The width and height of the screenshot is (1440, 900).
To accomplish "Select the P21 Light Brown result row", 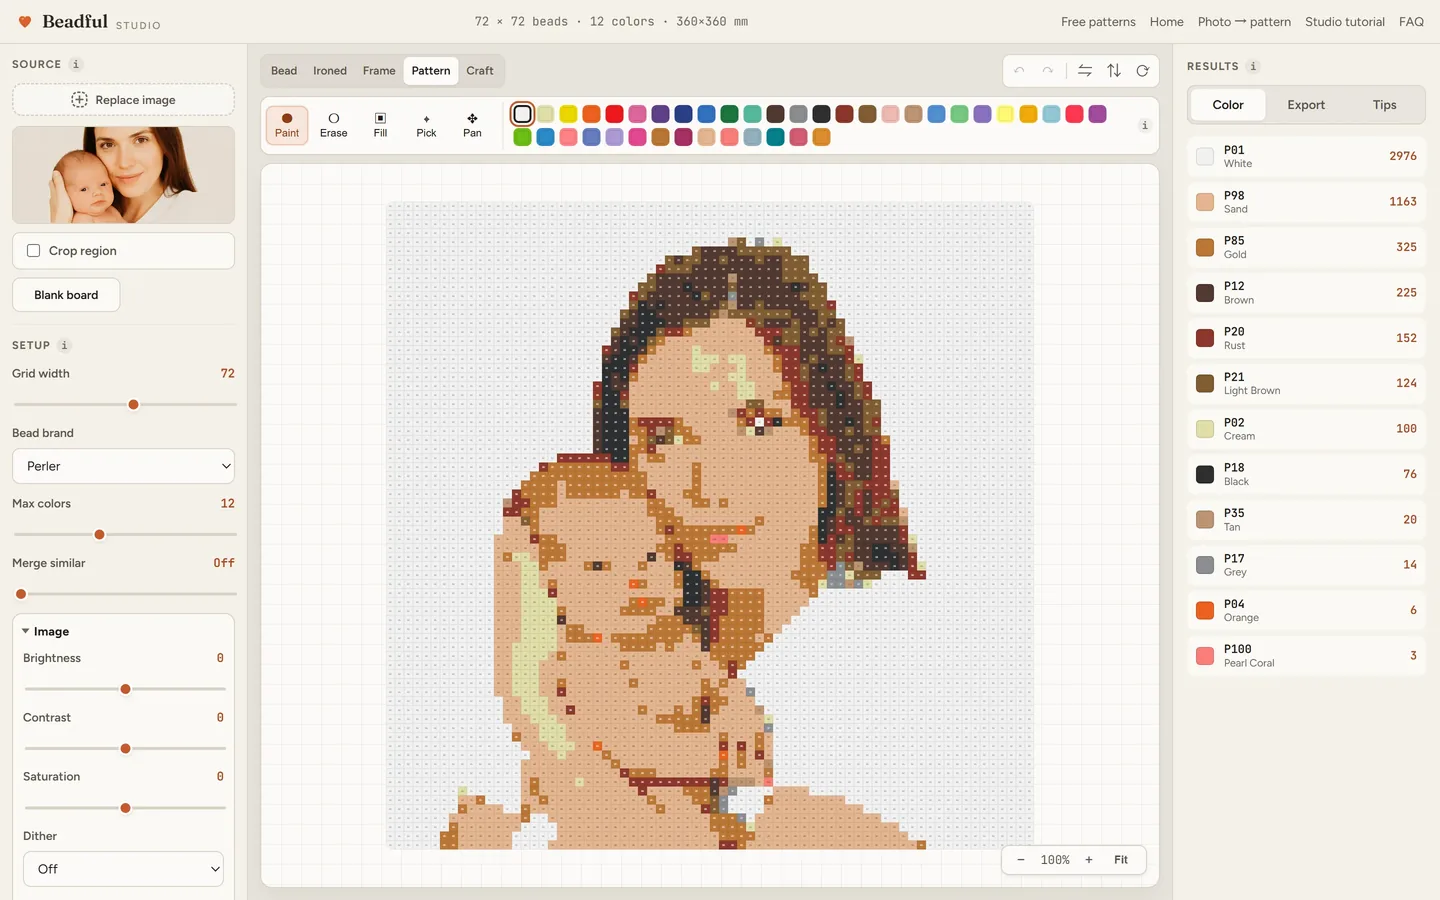I will [x=1306, y=383].
